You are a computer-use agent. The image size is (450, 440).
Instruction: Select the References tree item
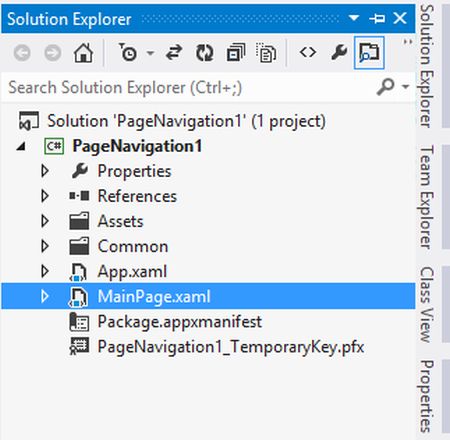coord(137,196)
